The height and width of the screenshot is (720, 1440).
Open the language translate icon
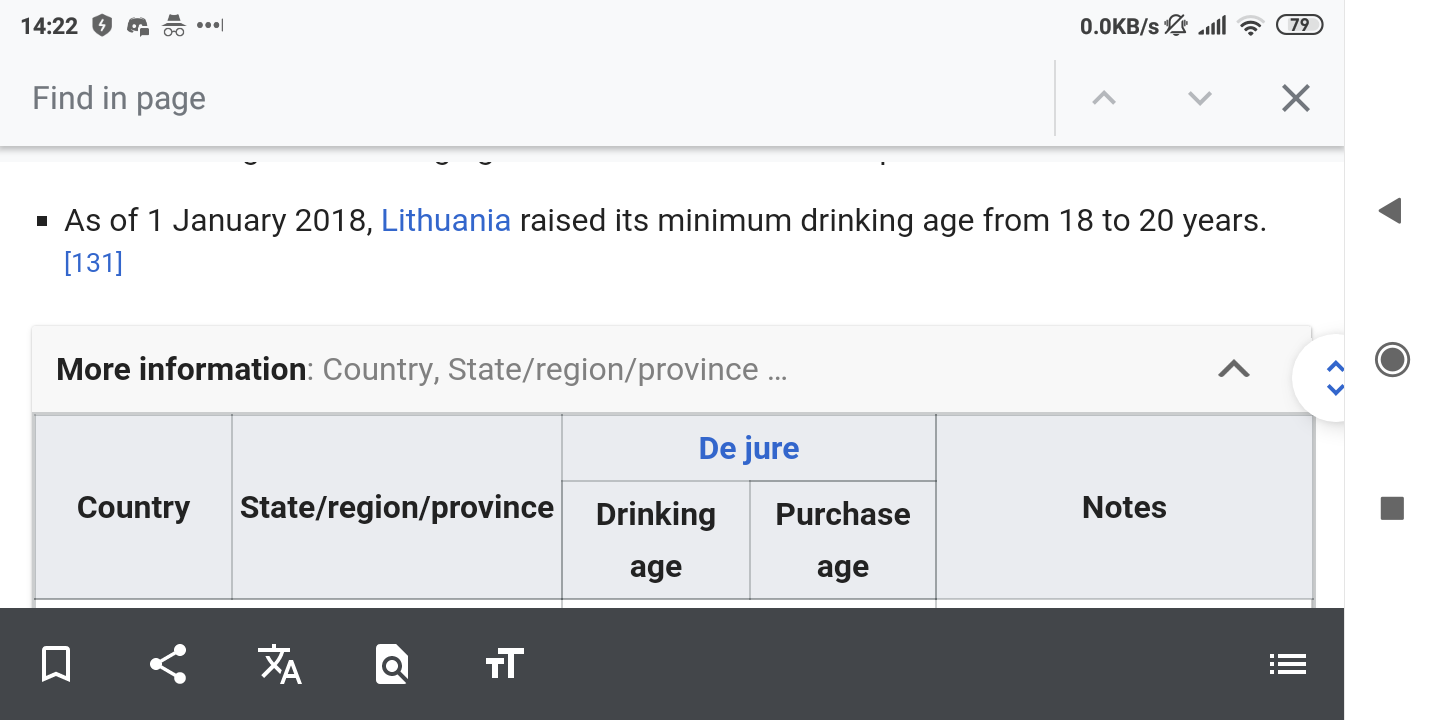[x=280, y=664]
